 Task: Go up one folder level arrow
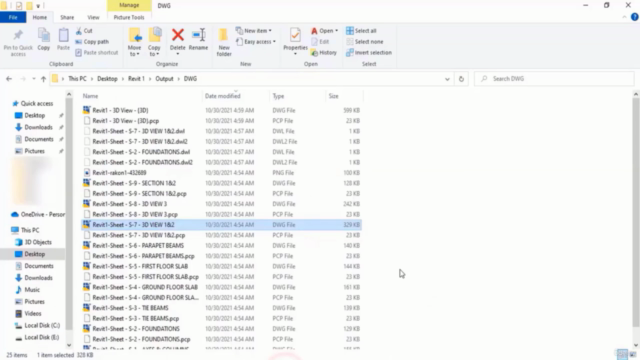[x=43, y=79]
